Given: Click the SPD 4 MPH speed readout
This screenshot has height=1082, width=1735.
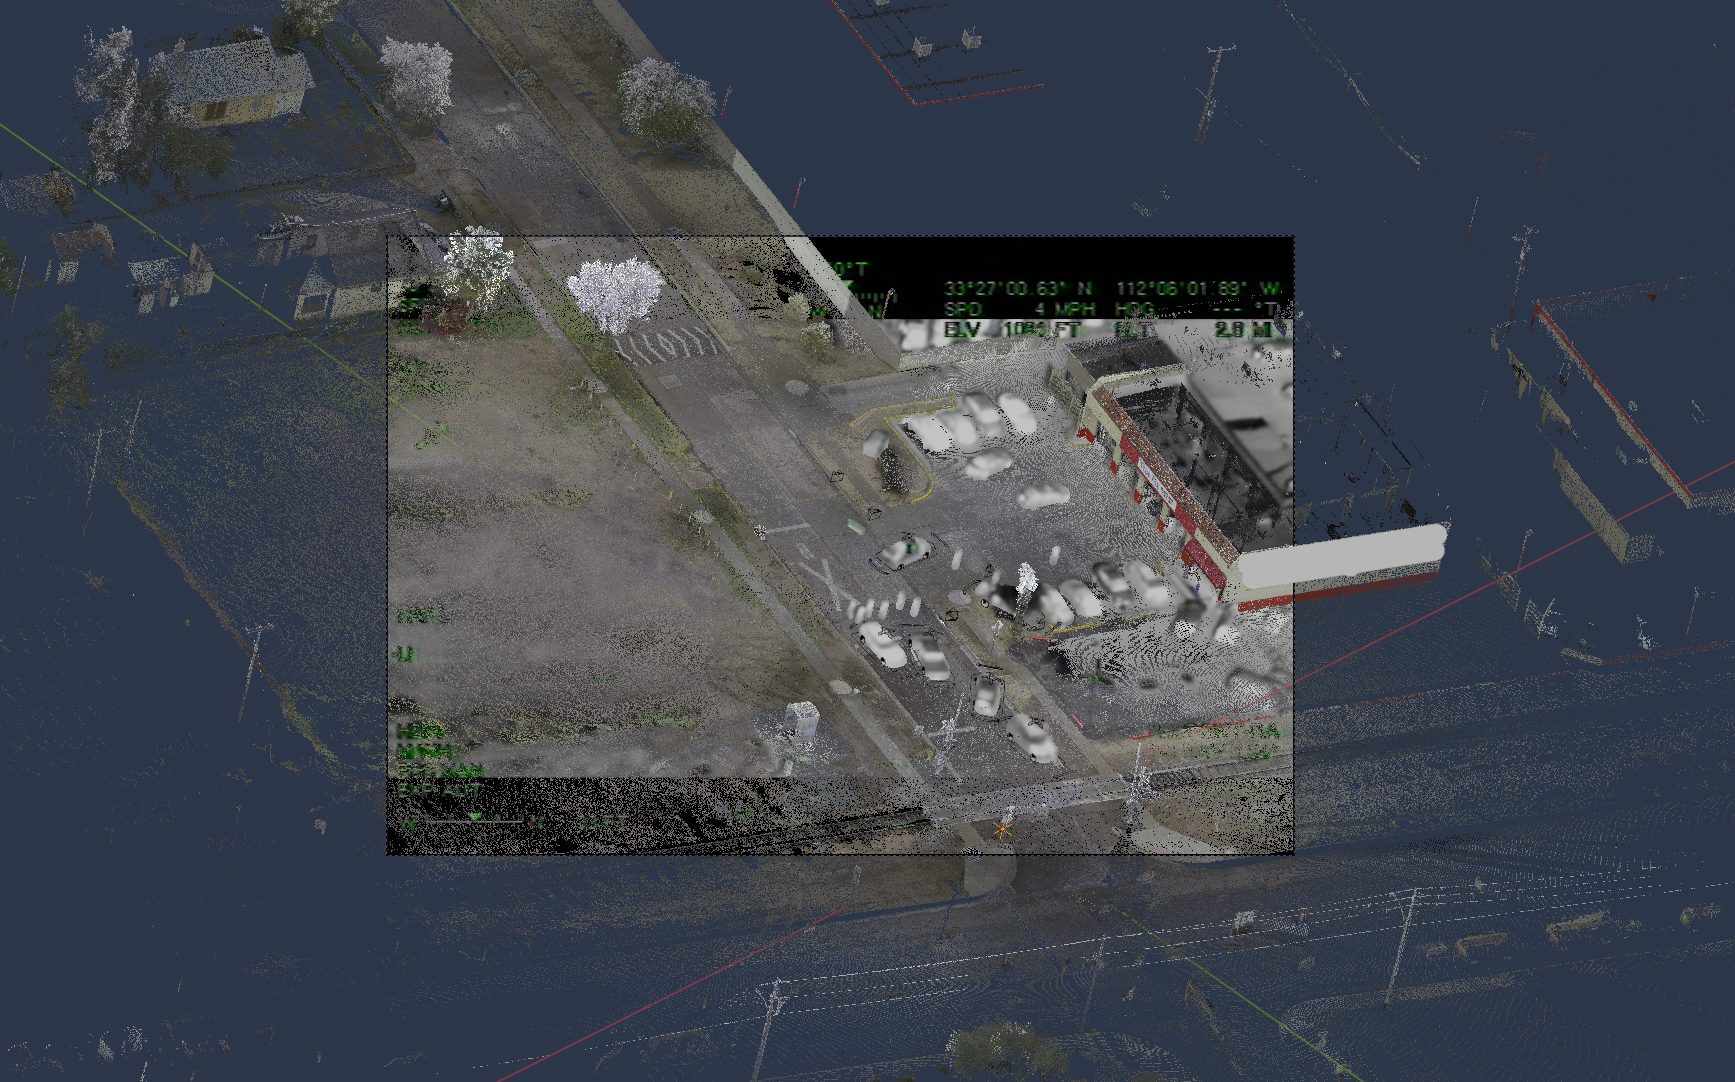Looking at the screenshot, I should click(x=1019, y=310).
